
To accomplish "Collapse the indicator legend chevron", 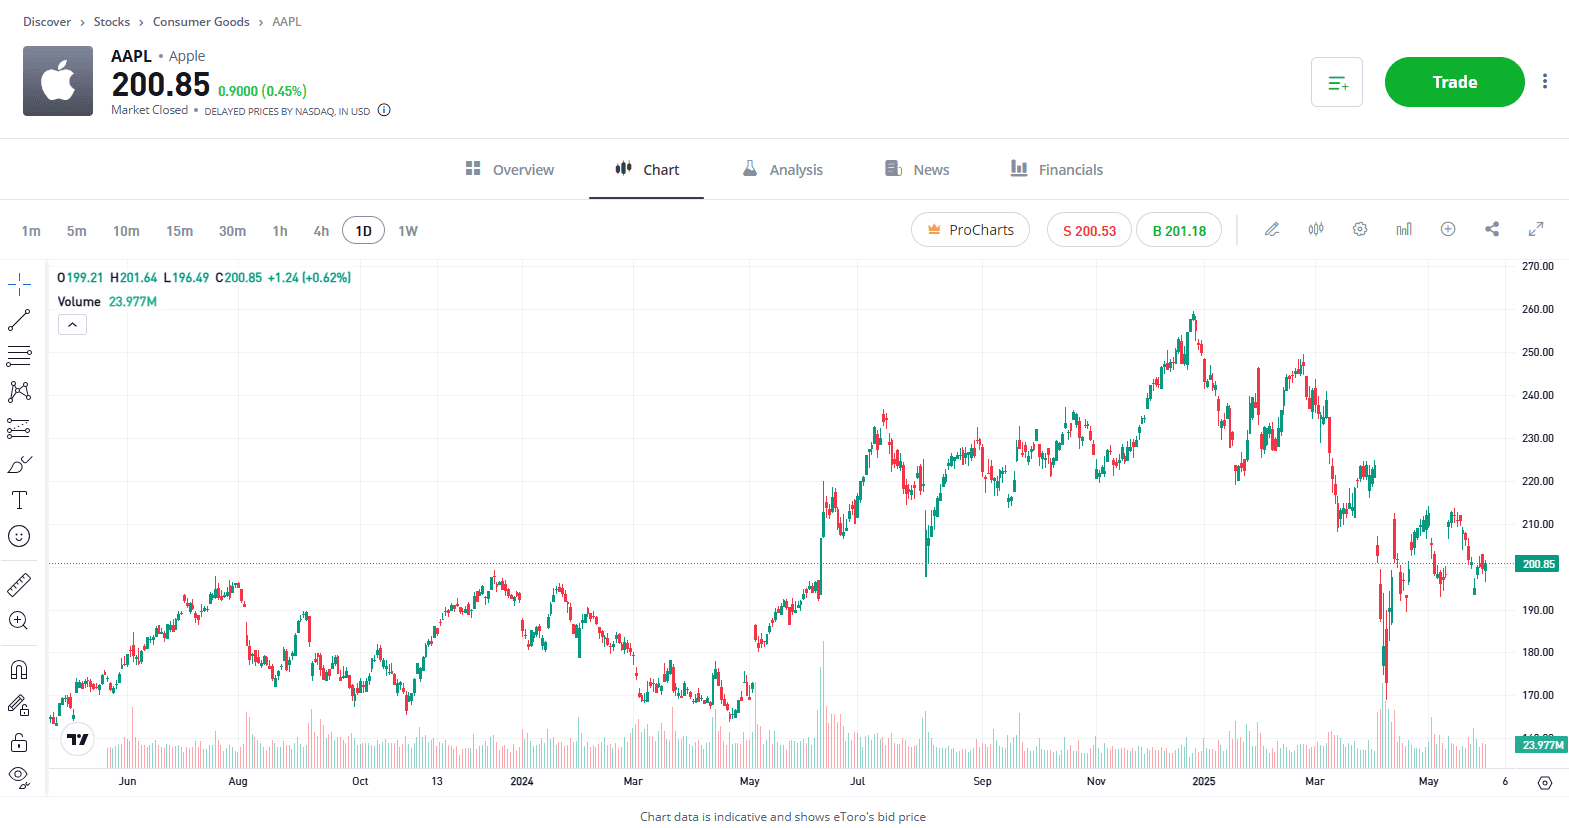I will [72, 324].
